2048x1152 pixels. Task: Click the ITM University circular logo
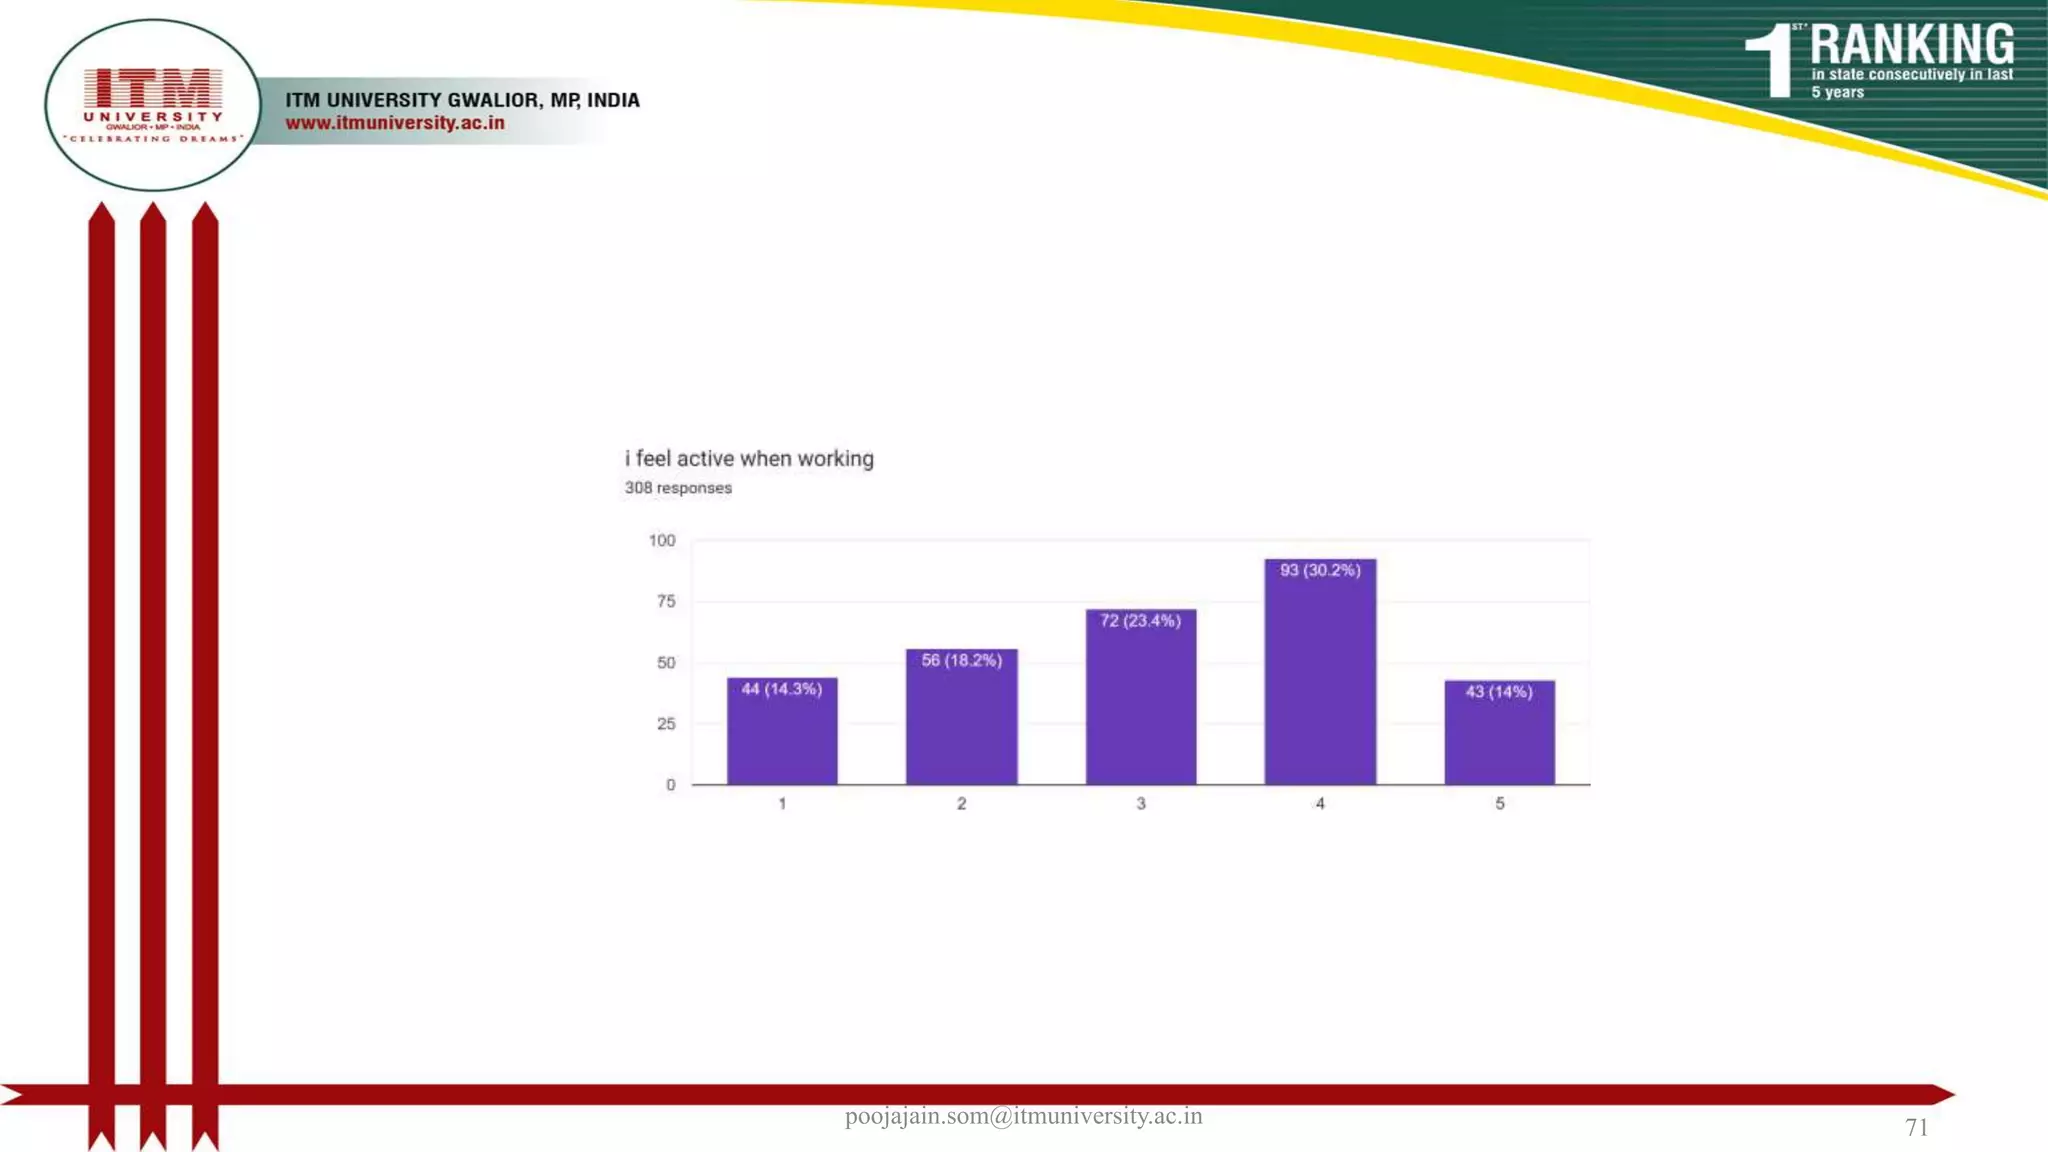pos(152,104)
